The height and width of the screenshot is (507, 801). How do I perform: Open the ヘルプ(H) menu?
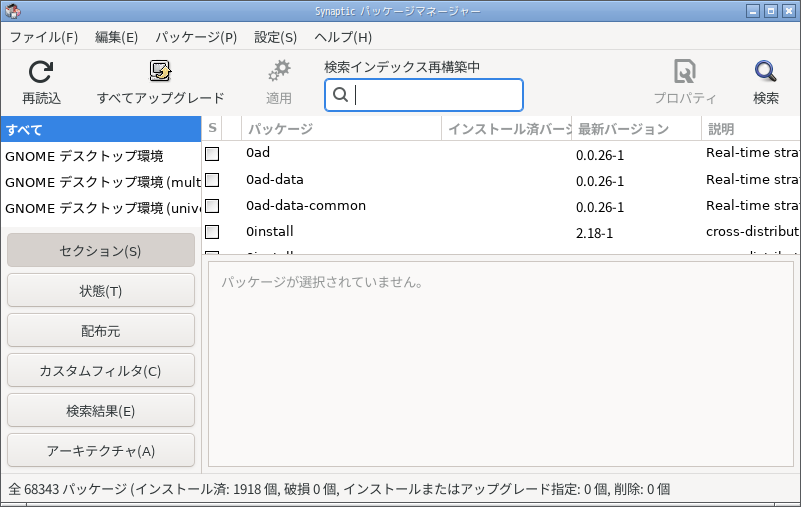[x=343, y=37]
